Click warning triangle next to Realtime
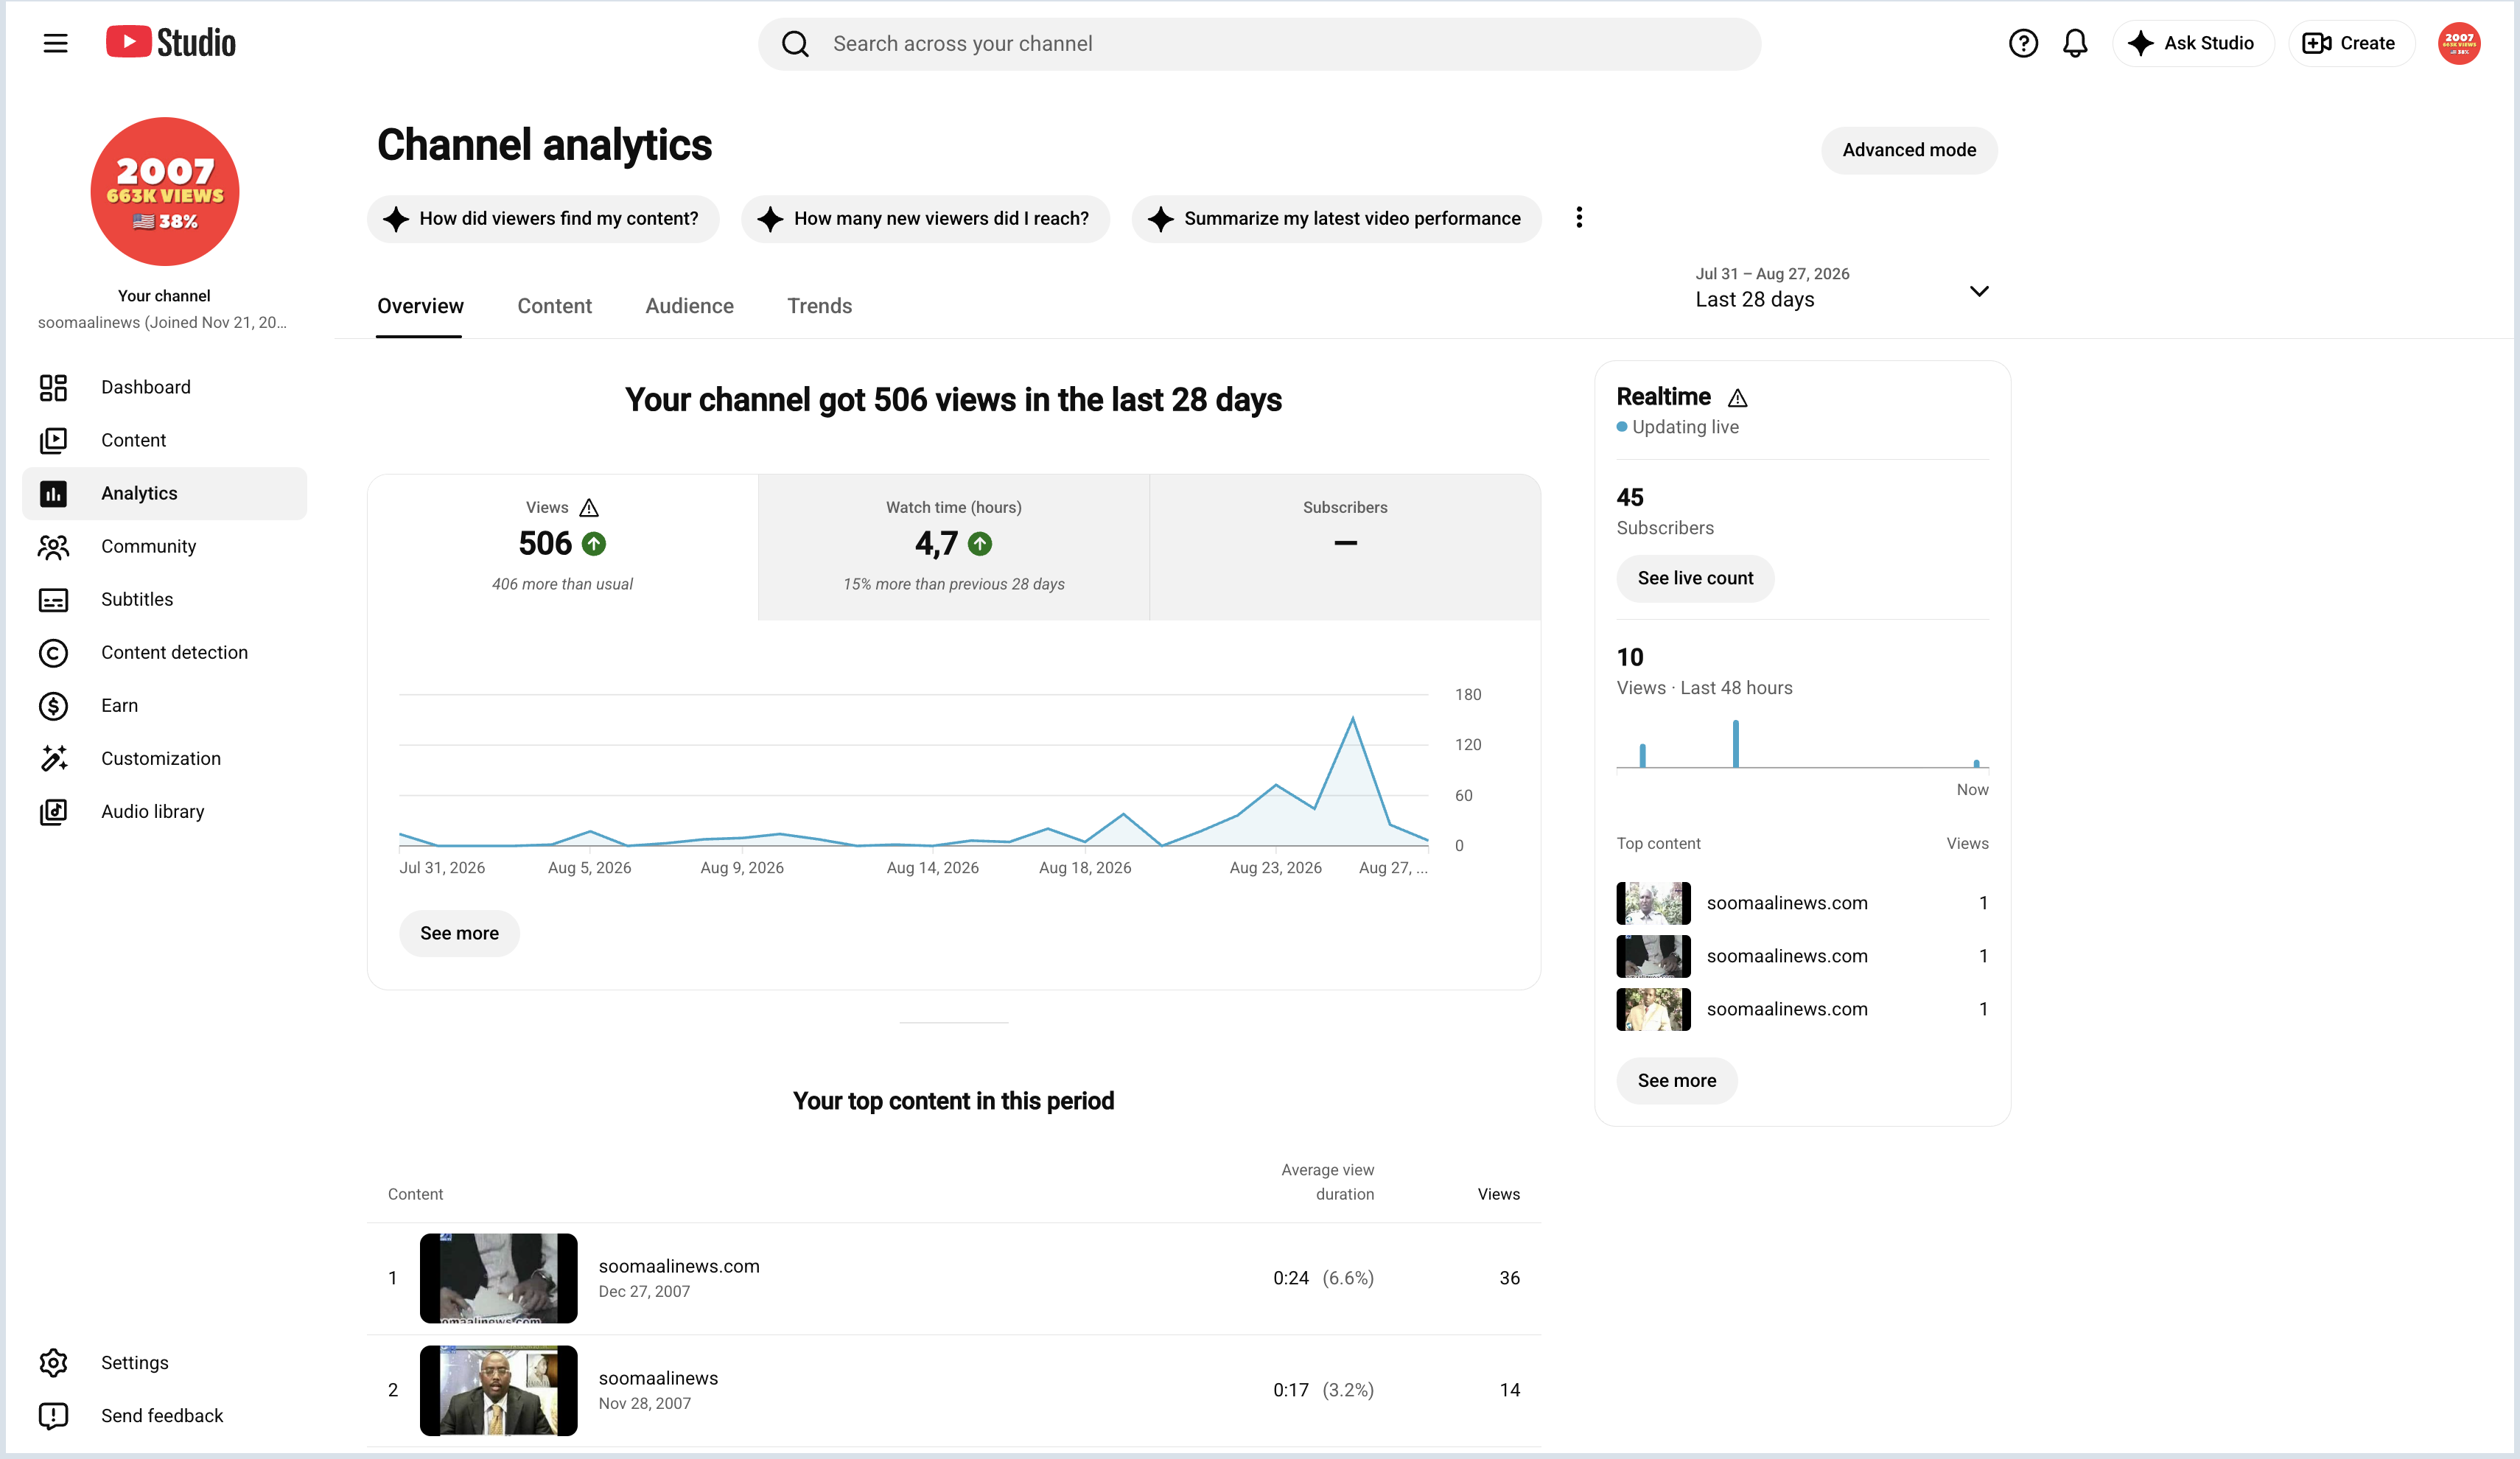 click(x=1738, y=398)
